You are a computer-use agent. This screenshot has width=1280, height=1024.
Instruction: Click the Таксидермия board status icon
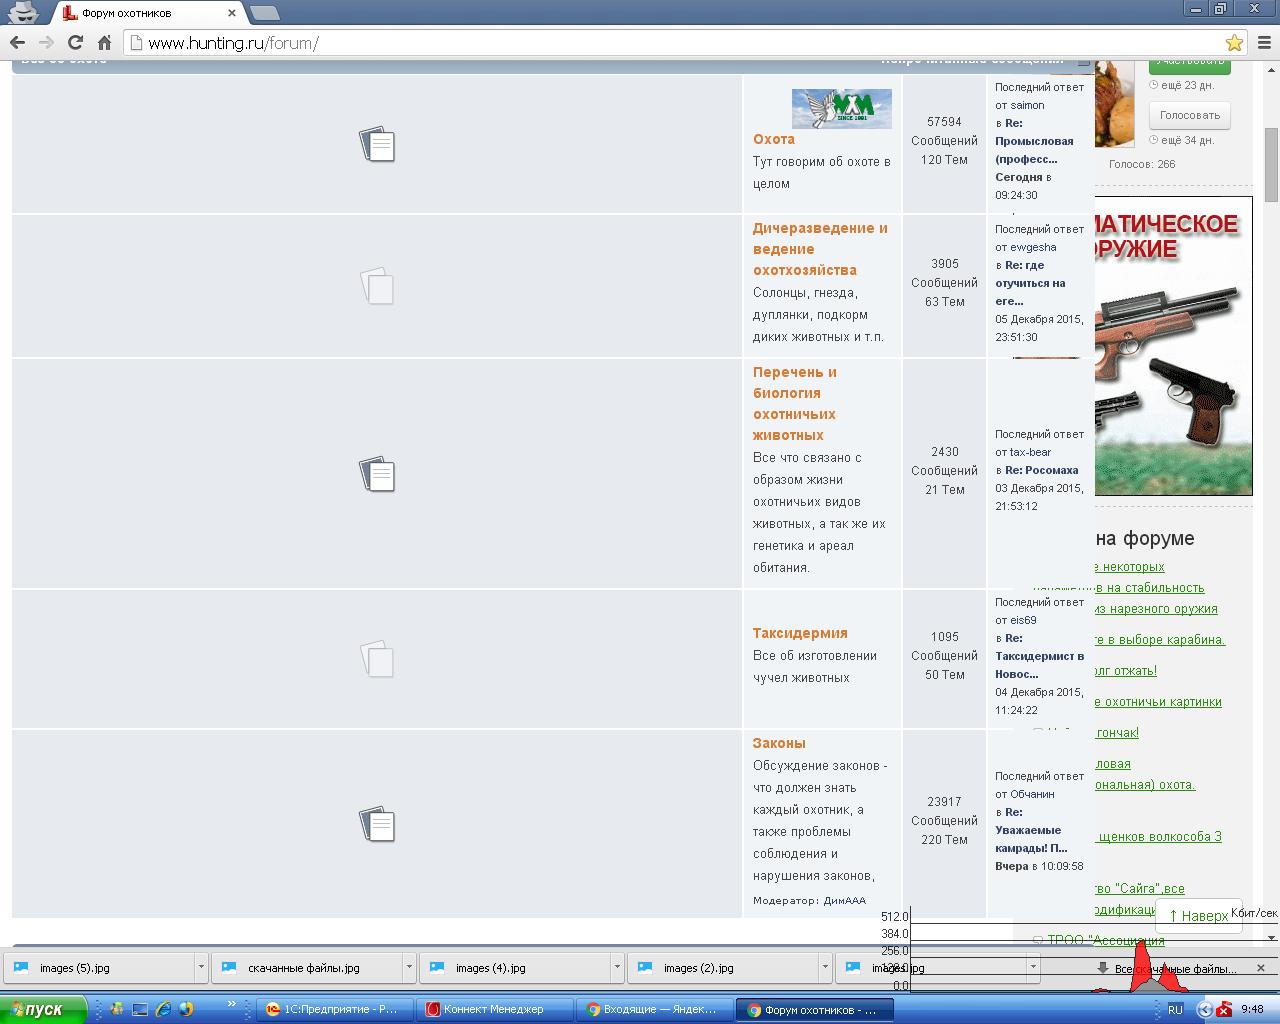(x=377, y=659)
